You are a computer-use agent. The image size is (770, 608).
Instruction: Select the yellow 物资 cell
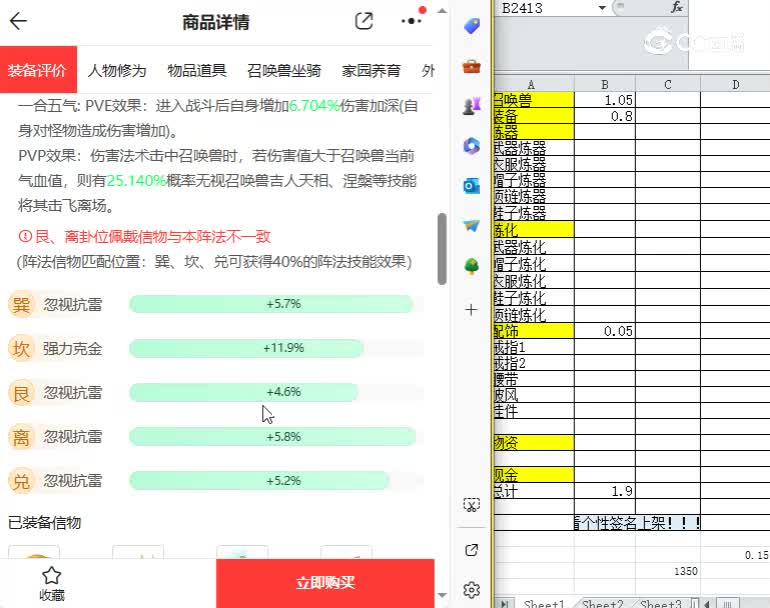pyautogui.click(x=534, y=443)
